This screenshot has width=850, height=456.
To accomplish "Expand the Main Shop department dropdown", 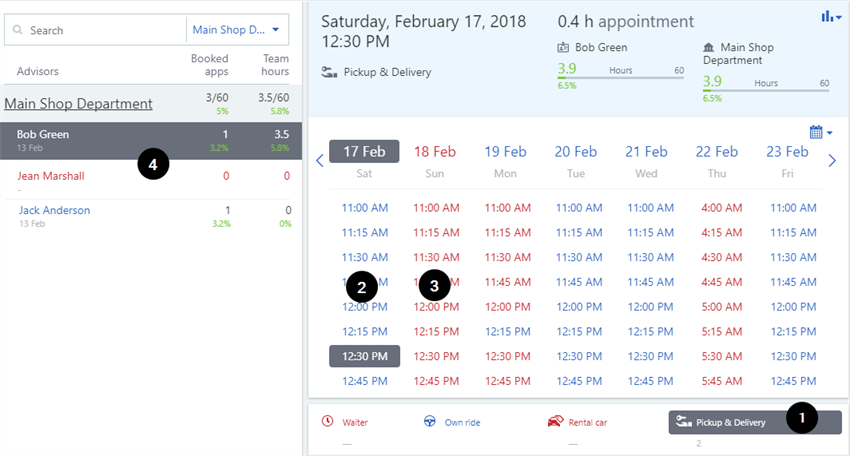I will (238, 31).
